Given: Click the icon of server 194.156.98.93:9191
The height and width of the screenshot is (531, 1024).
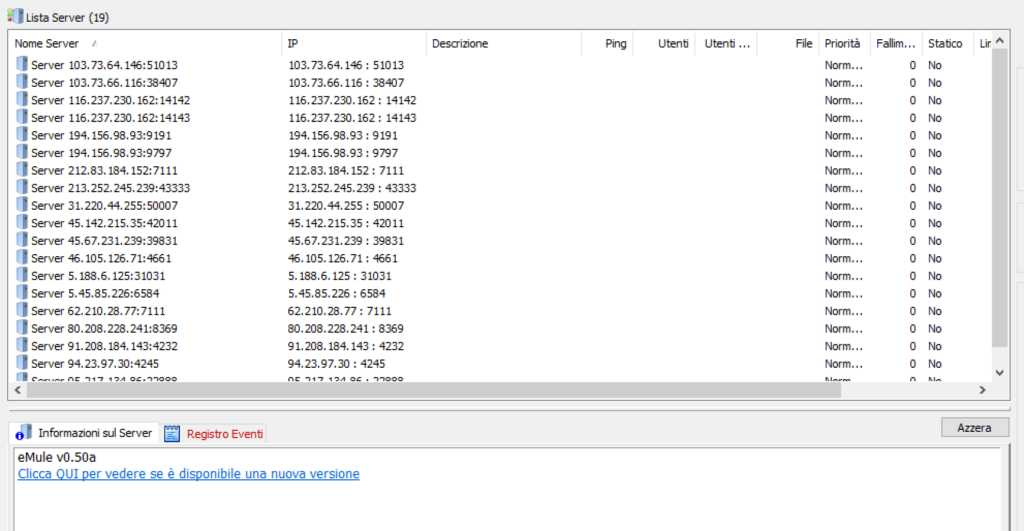Looking at the screenshot, I should pyautogui.click(x=22, y=135).
